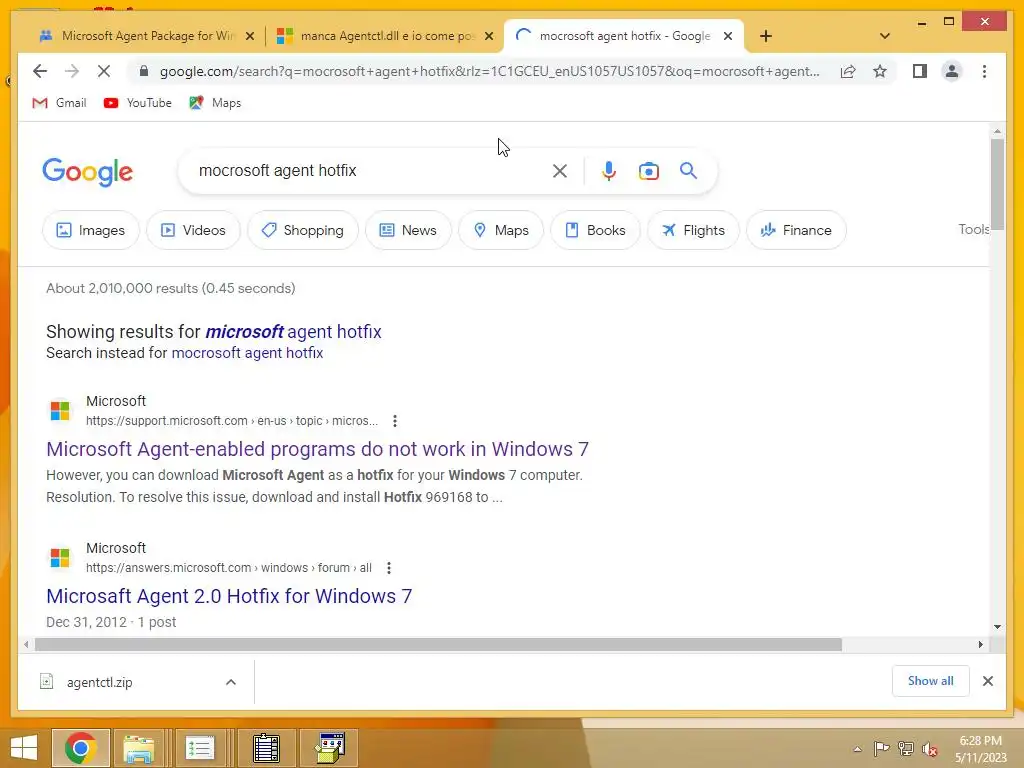
Task: Open File Explorer from taskbar
Action: click(139, 748)
